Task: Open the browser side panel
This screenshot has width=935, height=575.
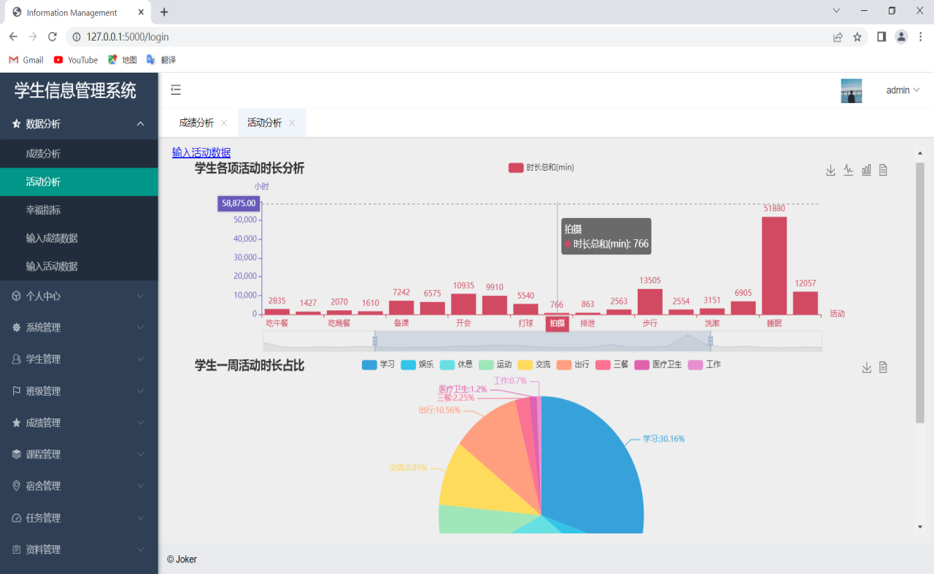Action: click(x=881, y=37)
